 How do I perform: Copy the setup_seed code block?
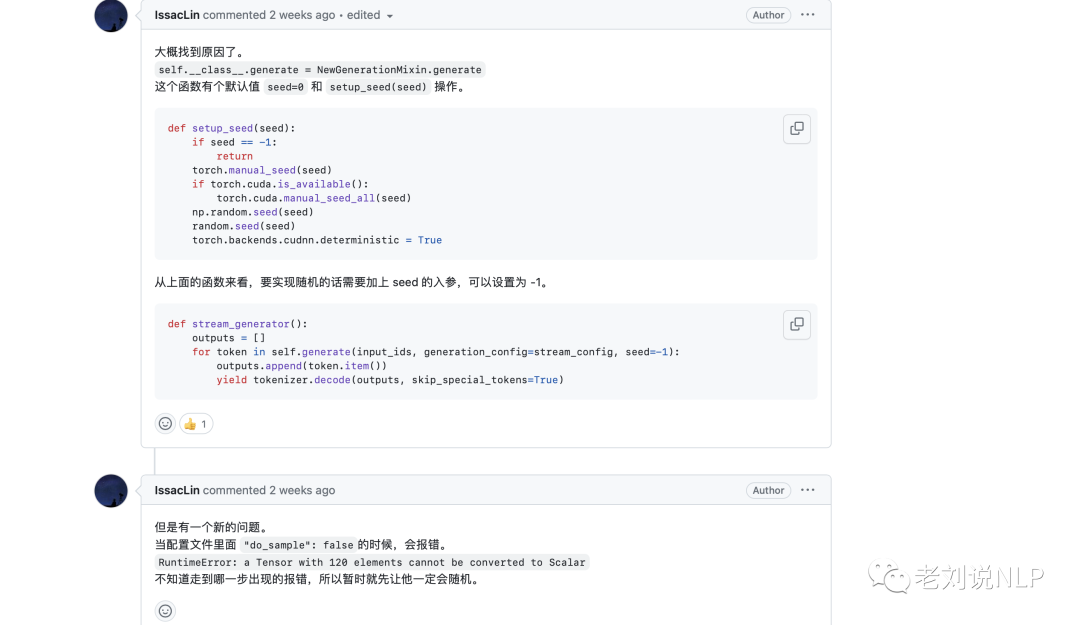pos(796,129)
